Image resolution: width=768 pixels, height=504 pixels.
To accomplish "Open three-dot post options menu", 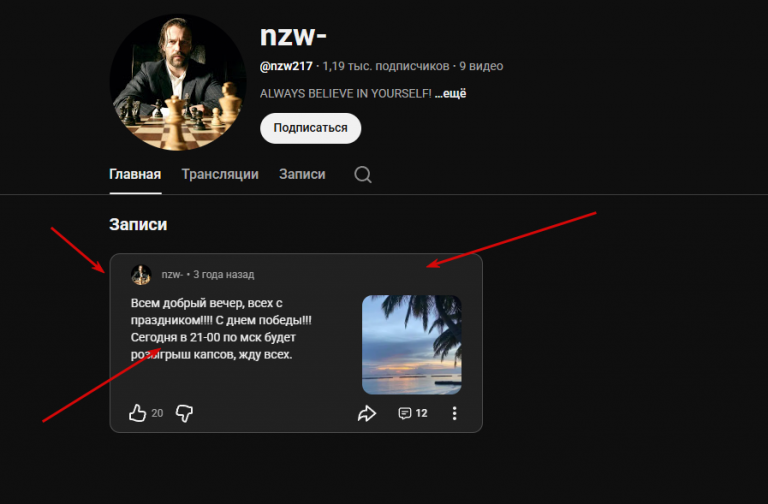I will pyautogui.click(x=455, y=413).
